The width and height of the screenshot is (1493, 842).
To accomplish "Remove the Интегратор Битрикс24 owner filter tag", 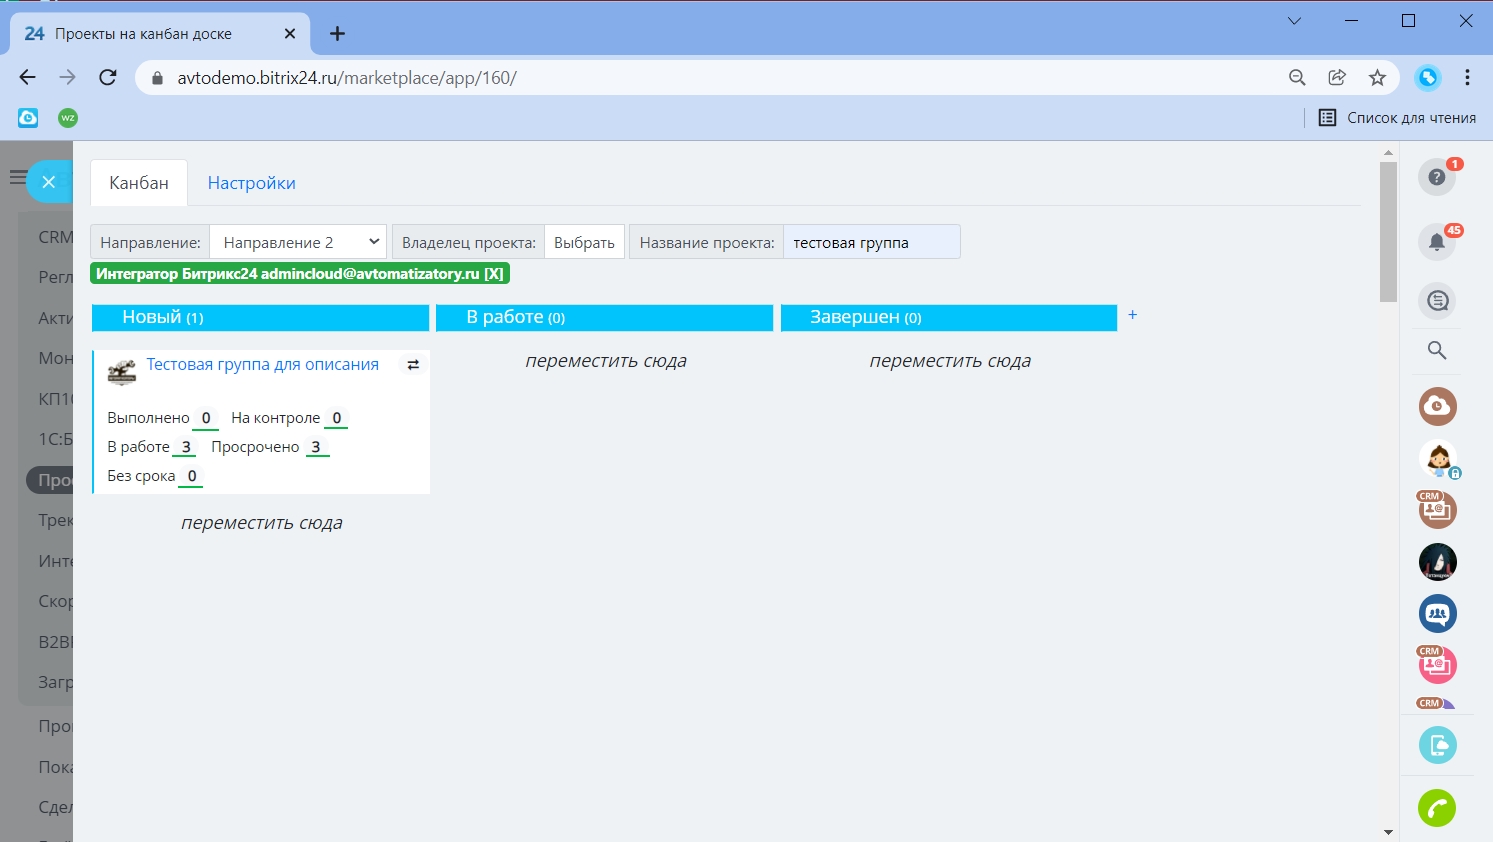I will [x=494, y=274].
